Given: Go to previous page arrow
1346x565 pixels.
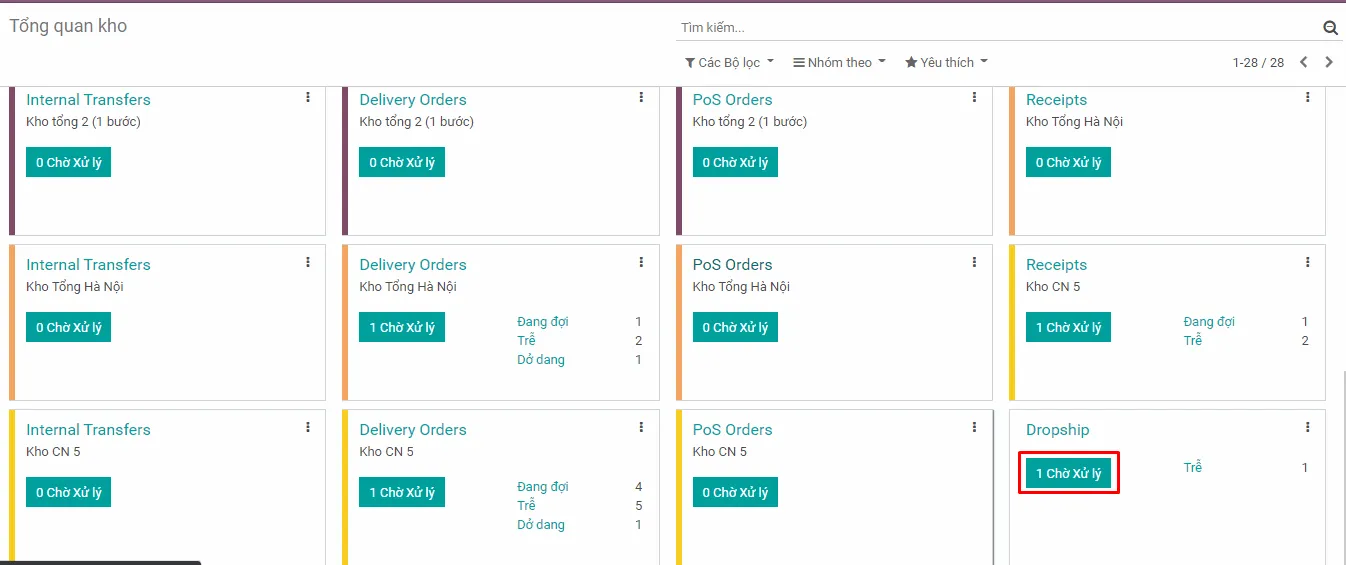Looking at the screenshot, I should coord(1303,62).
